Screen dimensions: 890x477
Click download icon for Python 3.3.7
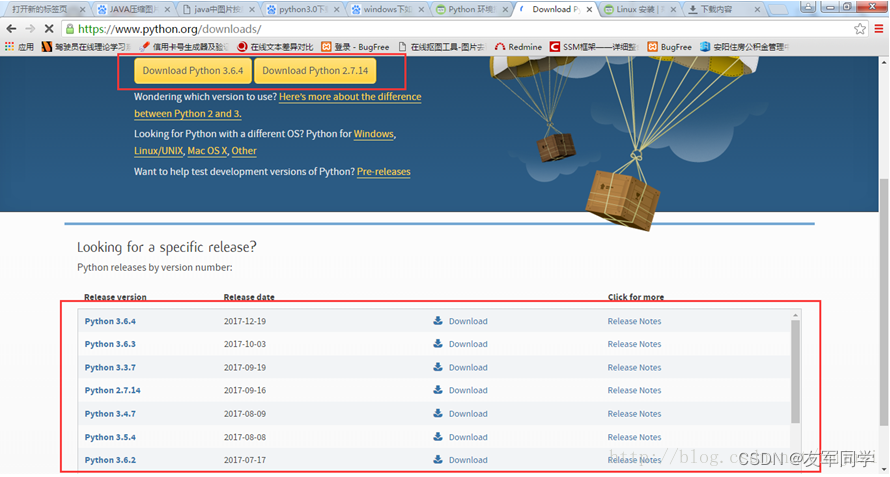click(x=438, y=367)
